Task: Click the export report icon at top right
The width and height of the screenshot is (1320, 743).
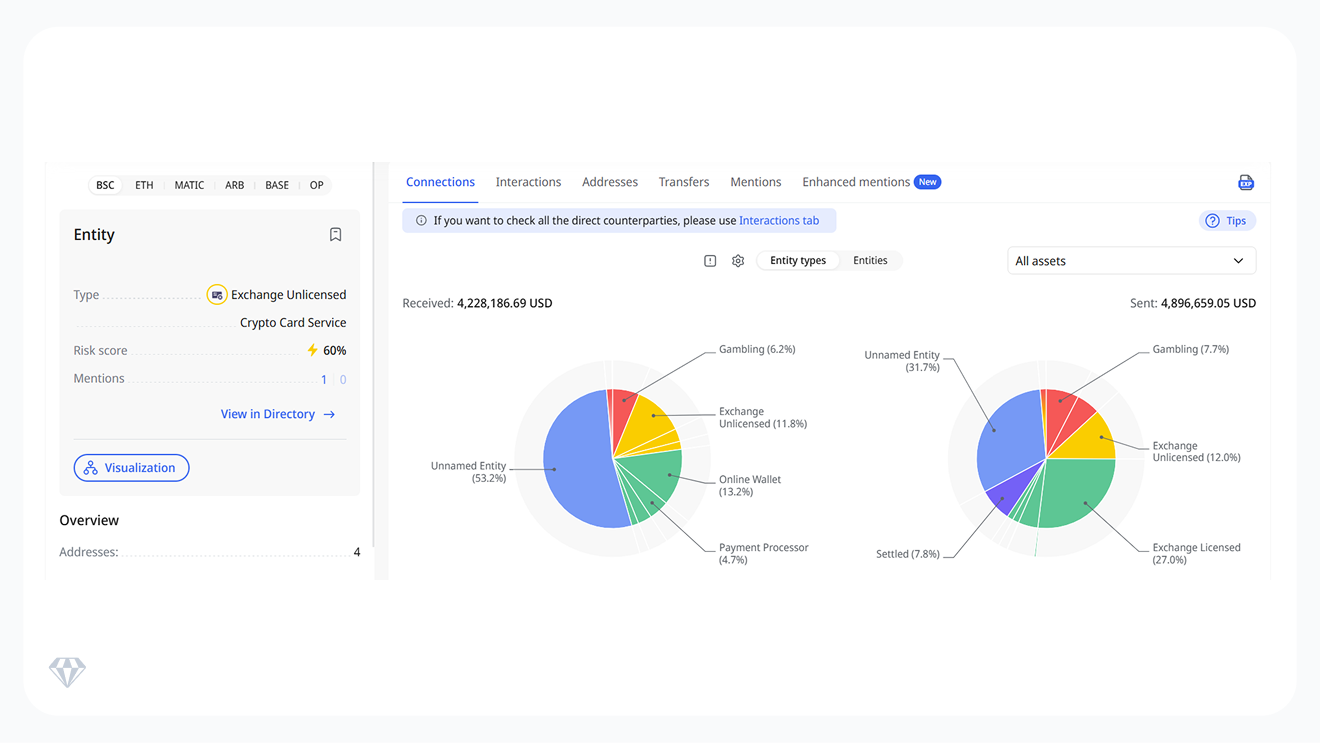Action: point(1245,183)
